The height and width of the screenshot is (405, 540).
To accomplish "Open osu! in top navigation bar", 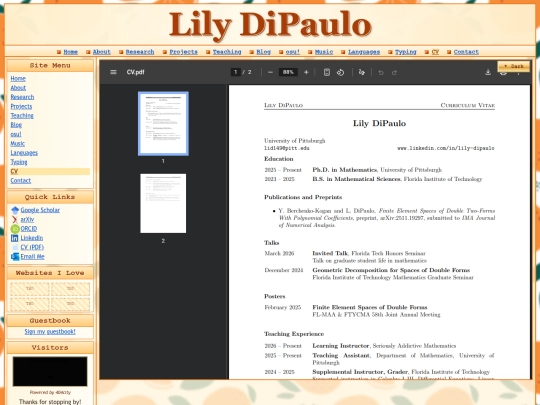I will click(293, 52).
